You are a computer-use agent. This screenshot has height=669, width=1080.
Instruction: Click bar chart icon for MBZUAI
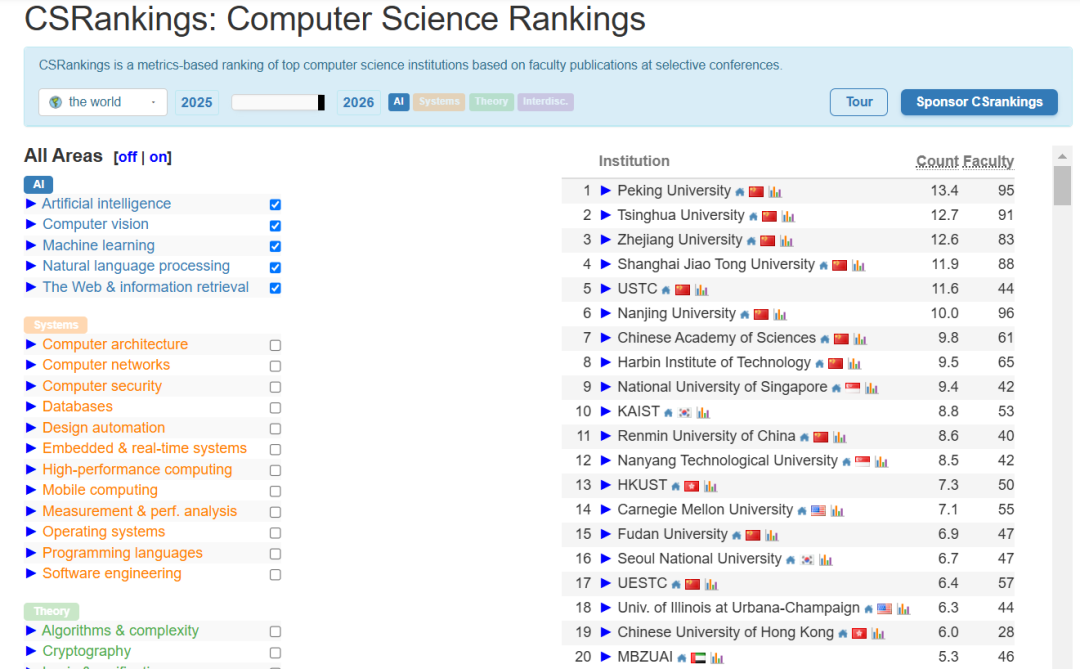(x=716, y=658)
